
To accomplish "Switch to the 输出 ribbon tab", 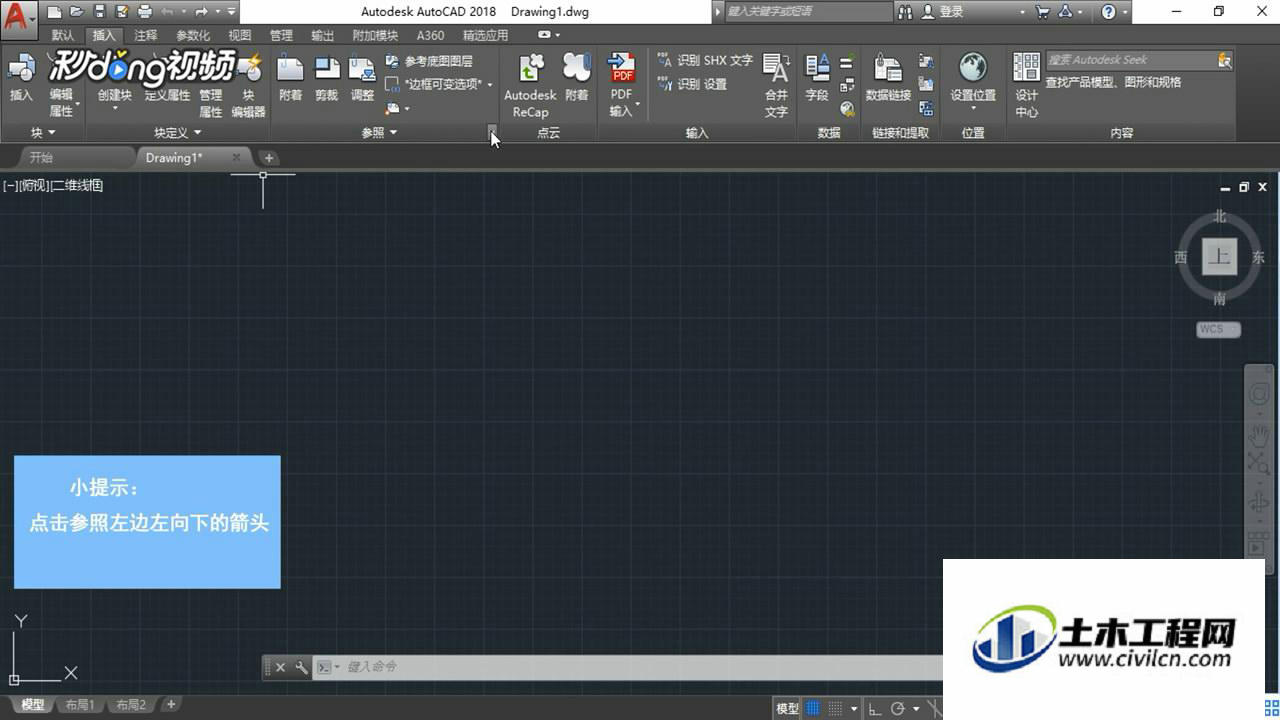I will coord(323,35).
